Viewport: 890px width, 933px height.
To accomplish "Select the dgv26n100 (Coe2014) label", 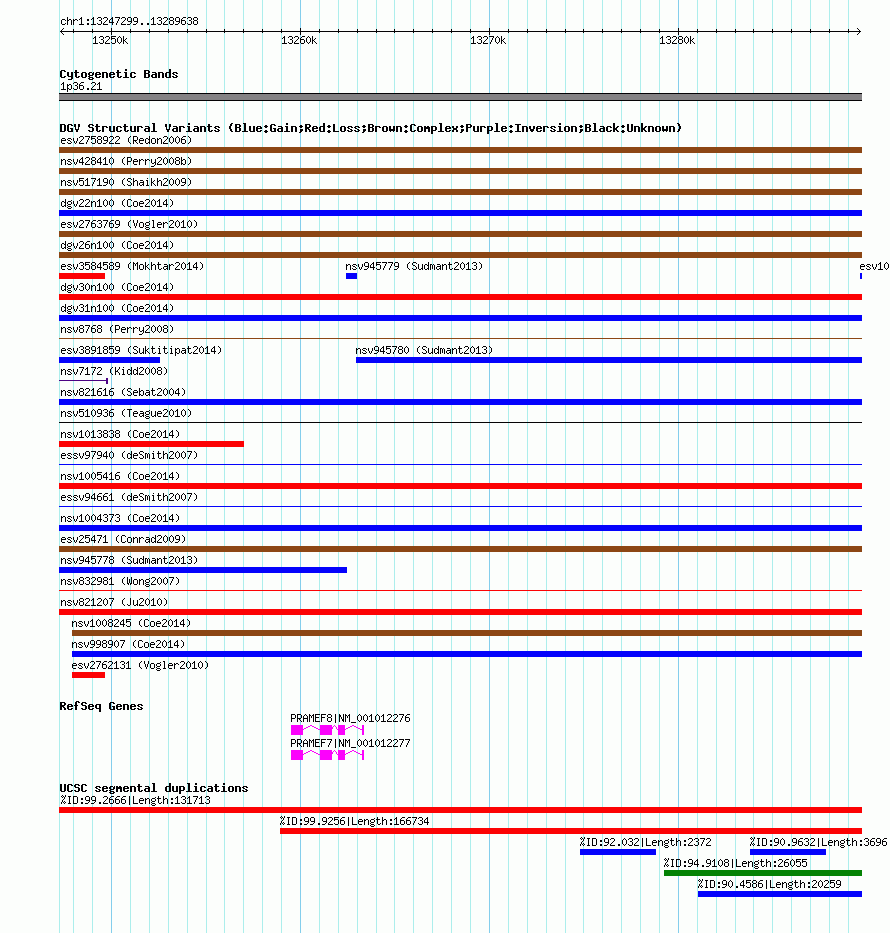I will [117, 245].
